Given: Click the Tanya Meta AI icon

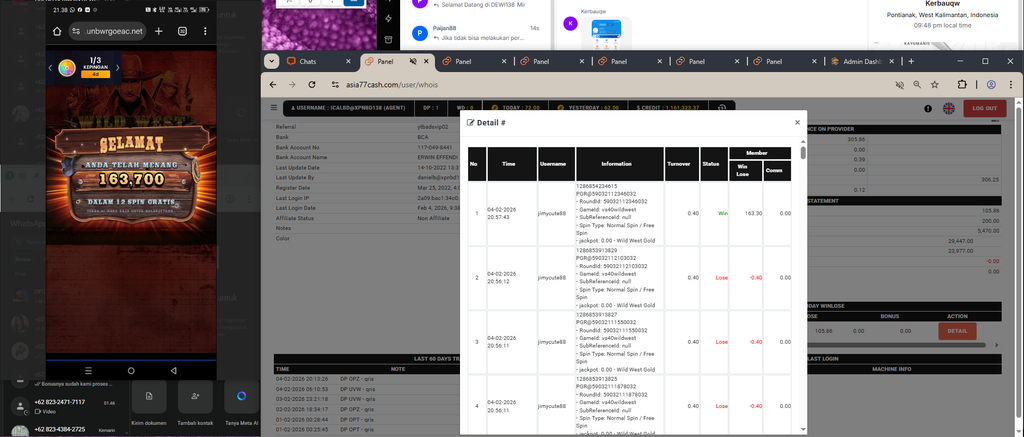Looking at the screenshot, I should click(242, 397).
